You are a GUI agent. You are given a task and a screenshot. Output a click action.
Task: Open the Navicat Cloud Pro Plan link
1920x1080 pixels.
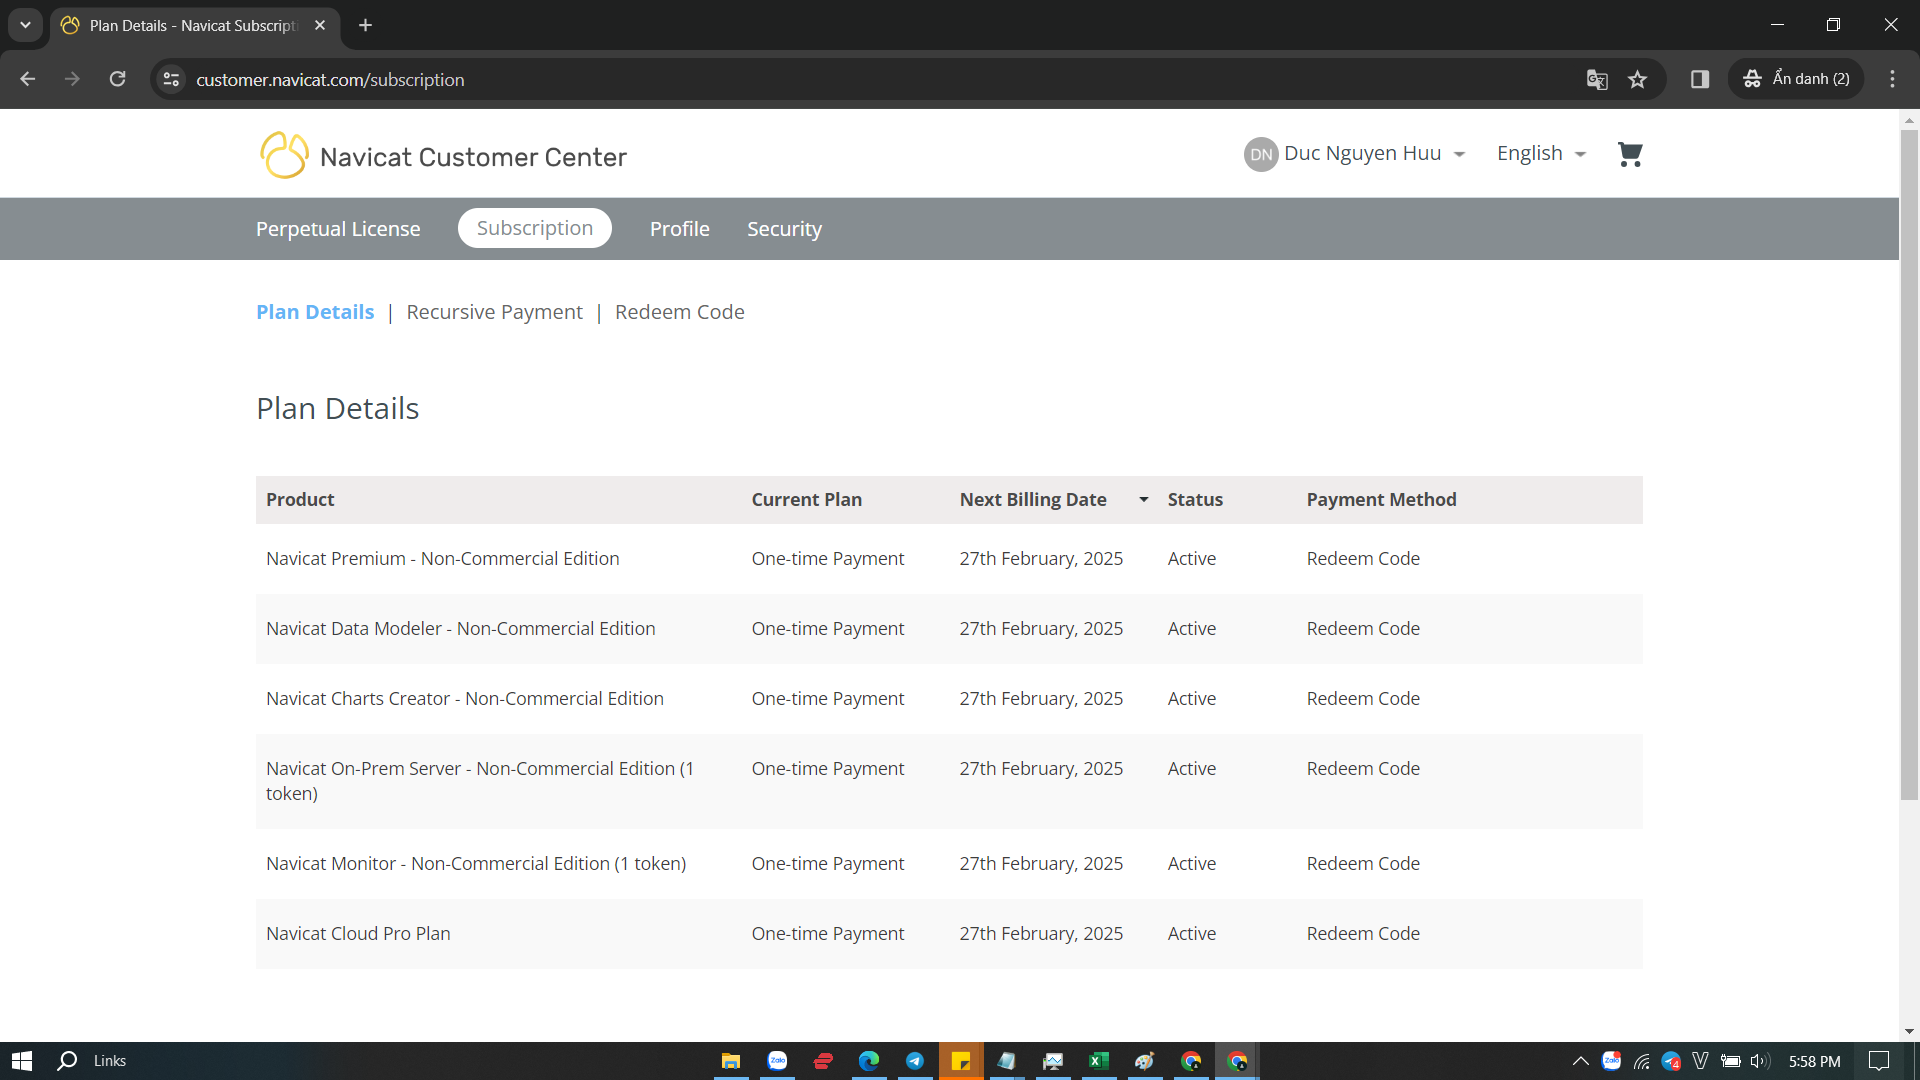pyautogui.click(x=358, y=934)
